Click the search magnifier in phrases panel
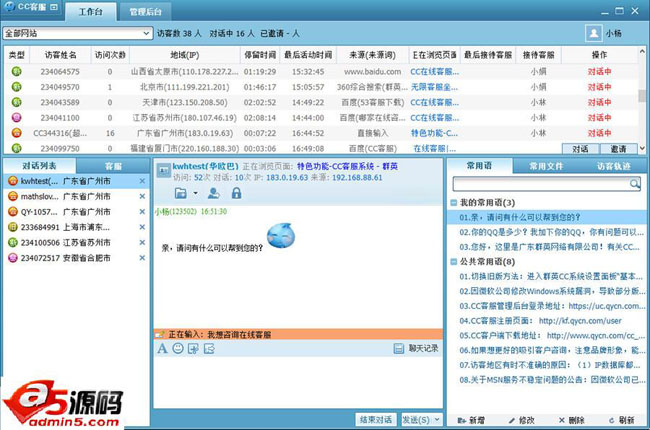This screenshot has width=650, height=430. tap(634, 184)
